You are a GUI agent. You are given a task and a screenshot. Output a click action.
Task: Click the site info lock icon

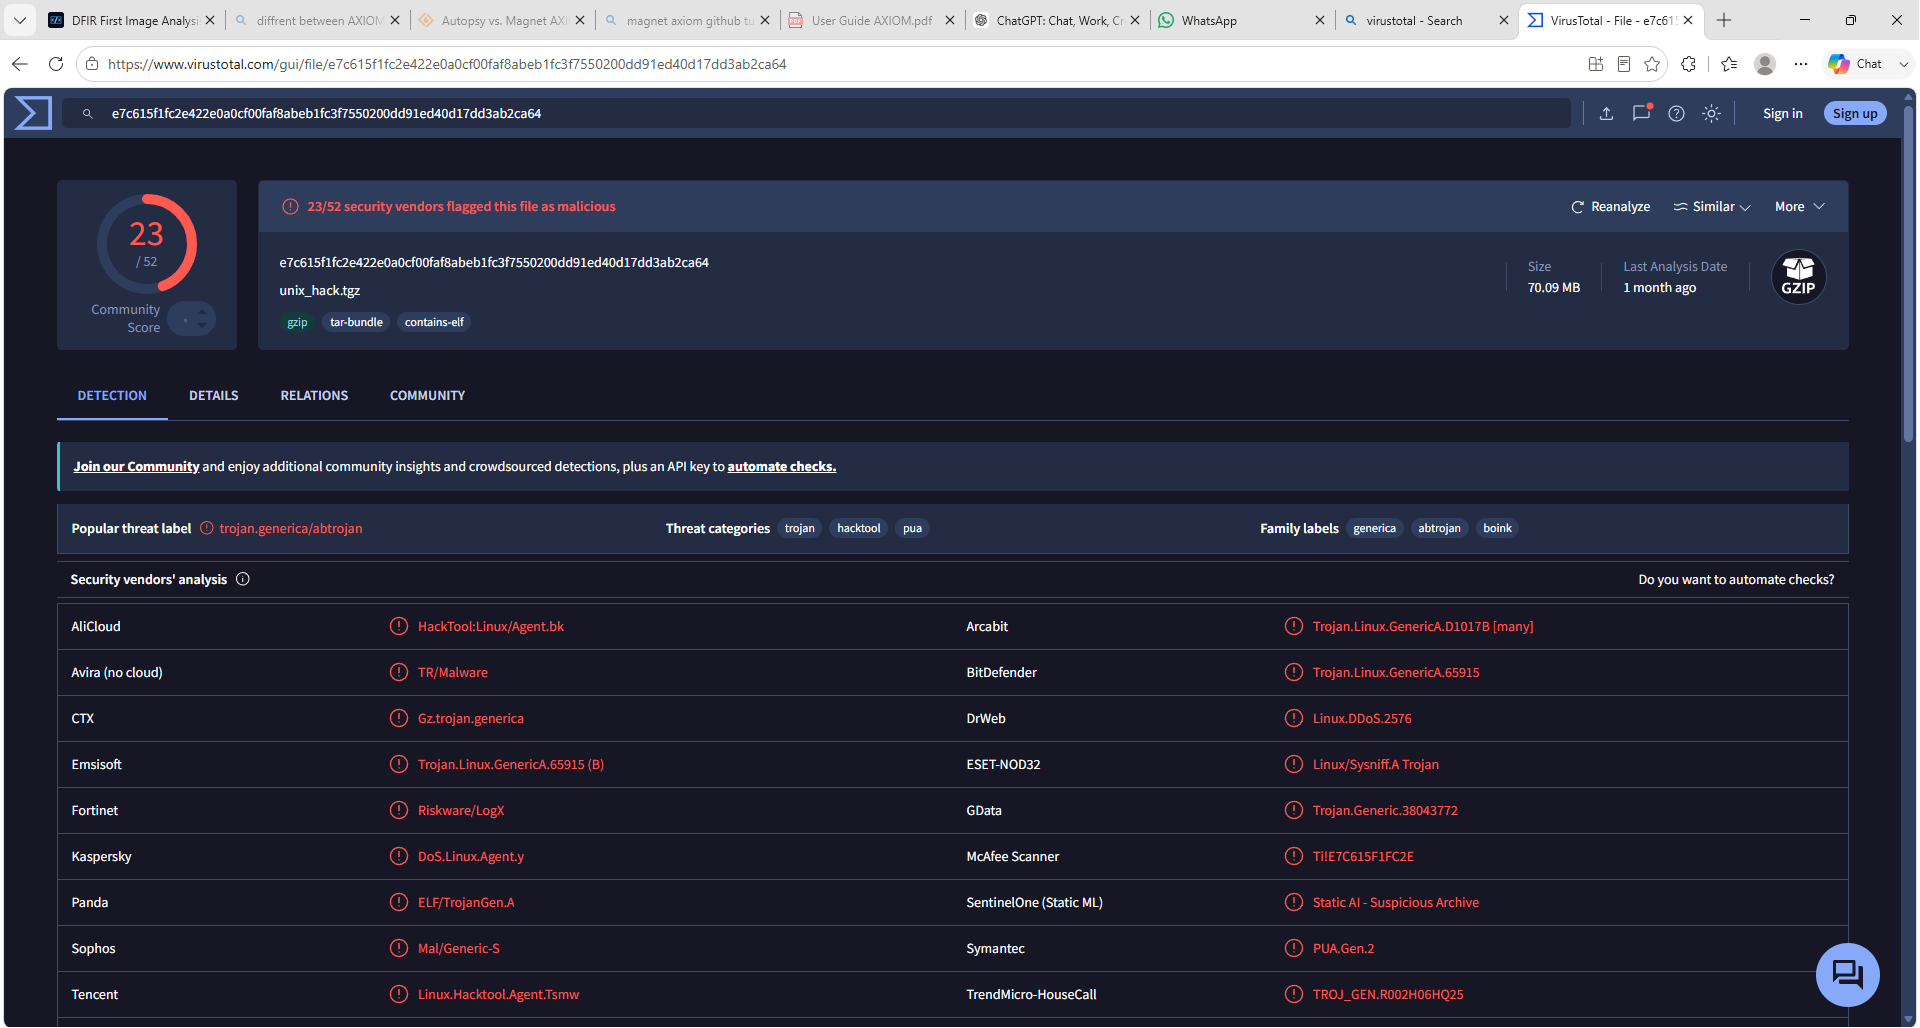point(92,64)
